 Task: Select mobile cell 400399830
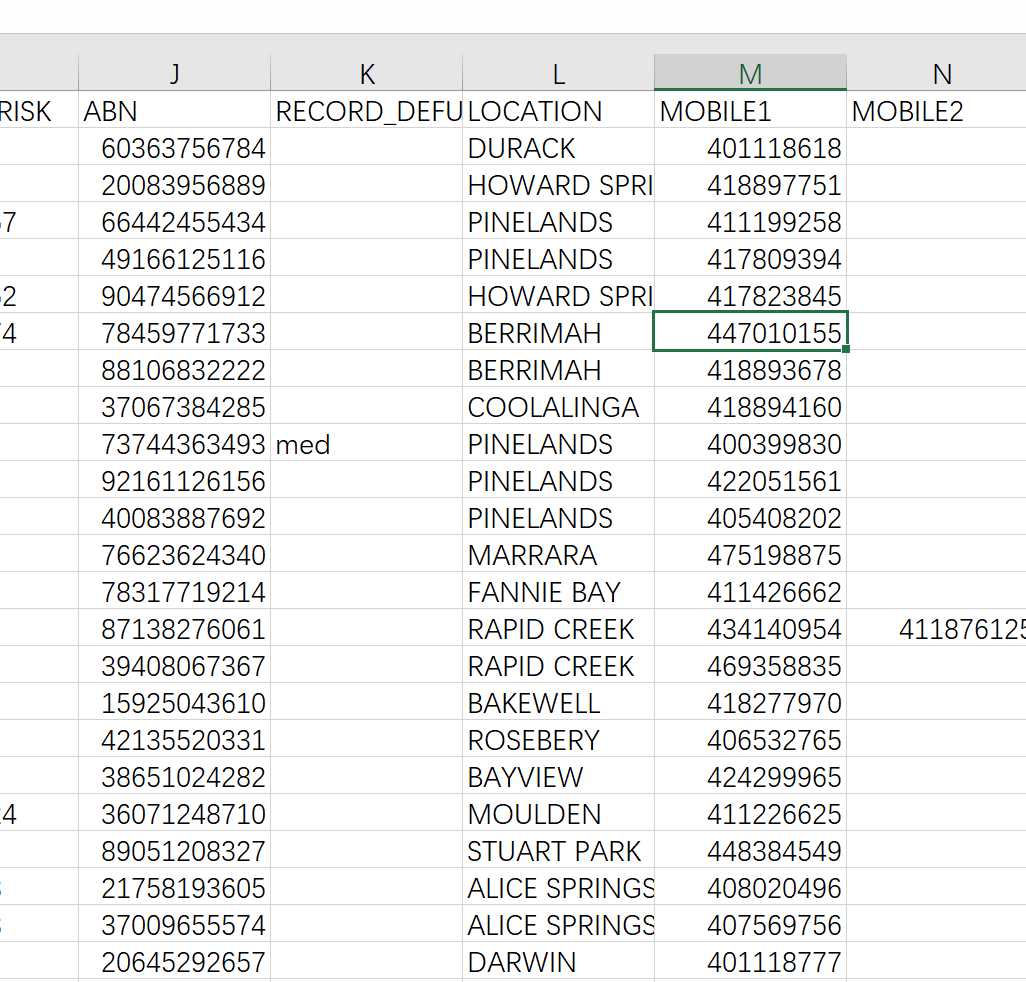pyautogui.click(x=750, y=443)
